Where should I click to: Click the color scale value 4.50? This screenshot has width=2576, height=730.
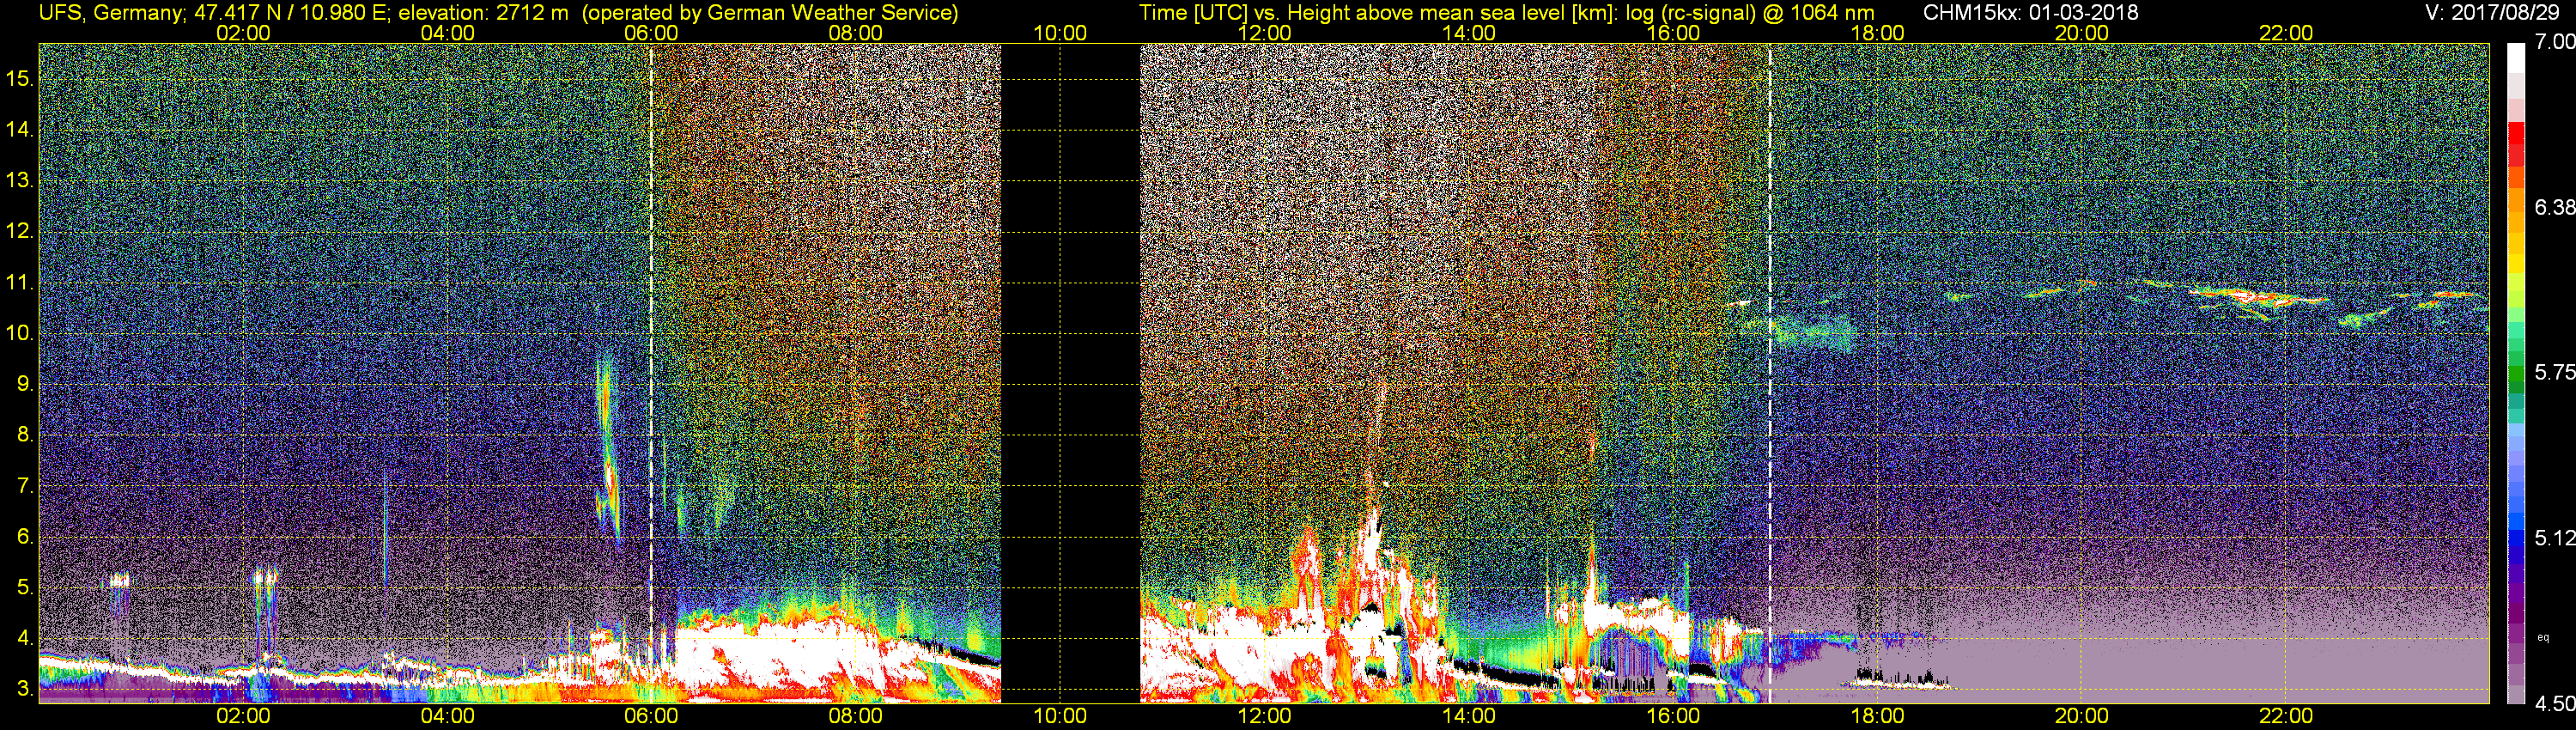coord(2554,704)
